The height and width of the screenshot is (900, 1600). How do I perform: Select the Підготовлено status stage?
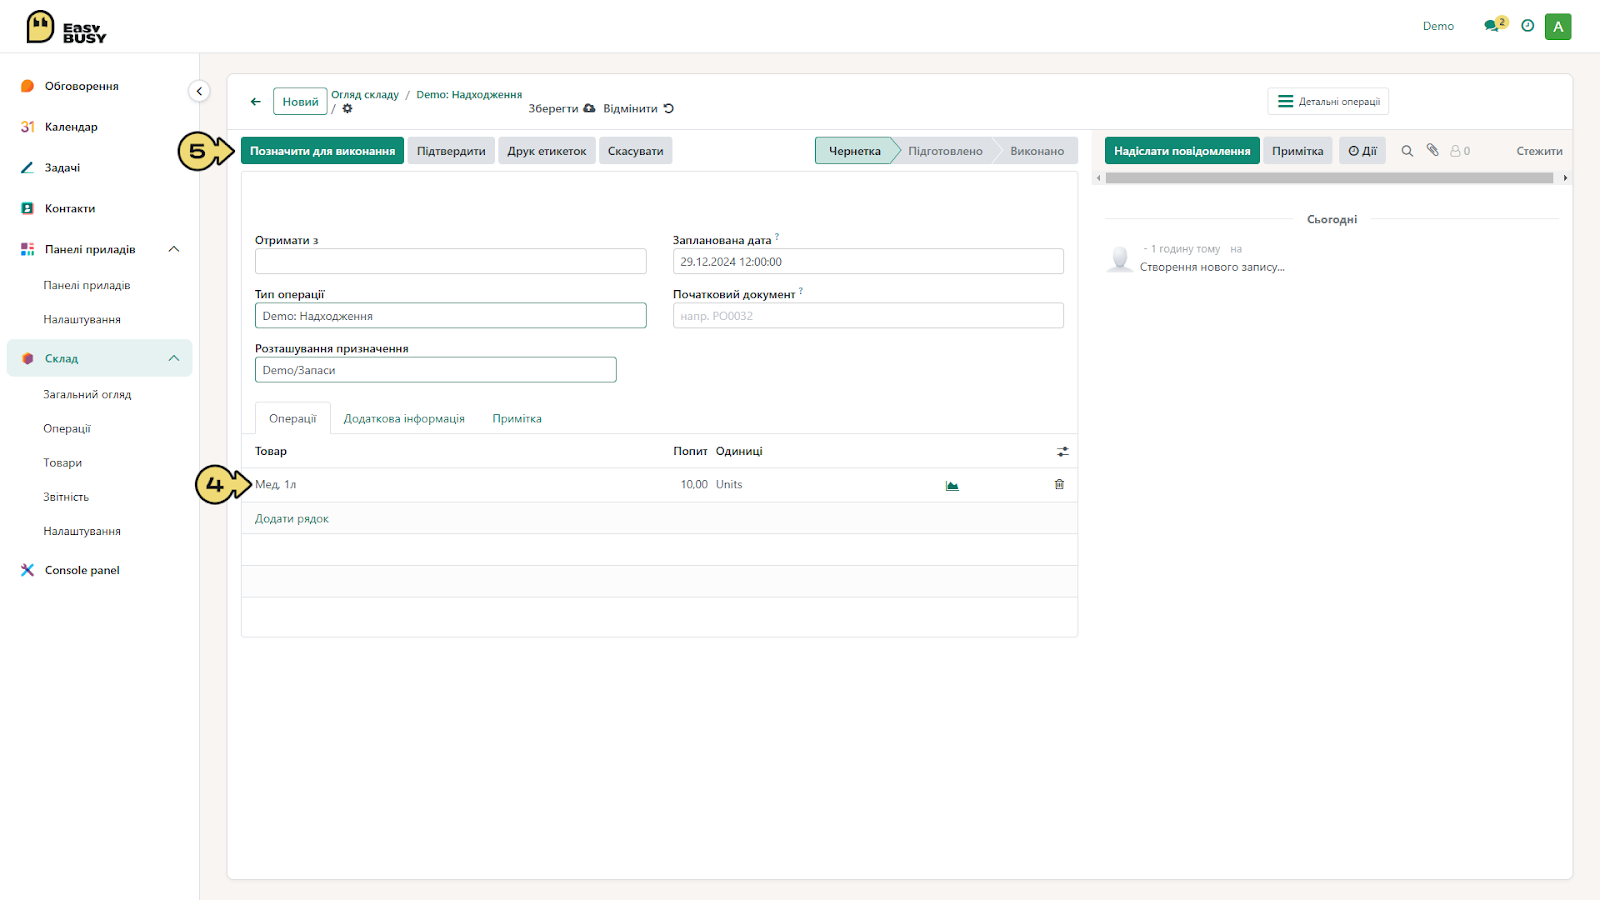coord(945,151)
